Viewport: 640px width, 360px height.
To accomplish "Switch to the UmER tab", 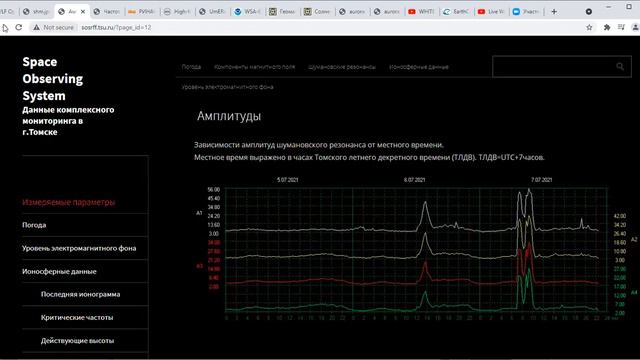I will pos(212,11).
